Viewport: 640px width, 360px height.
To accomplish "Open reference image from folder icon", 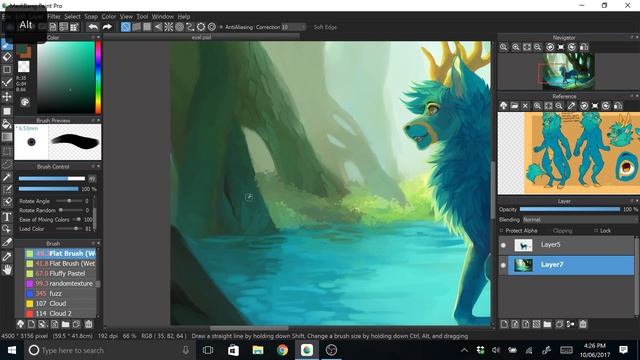I will [x=514, y=106].
